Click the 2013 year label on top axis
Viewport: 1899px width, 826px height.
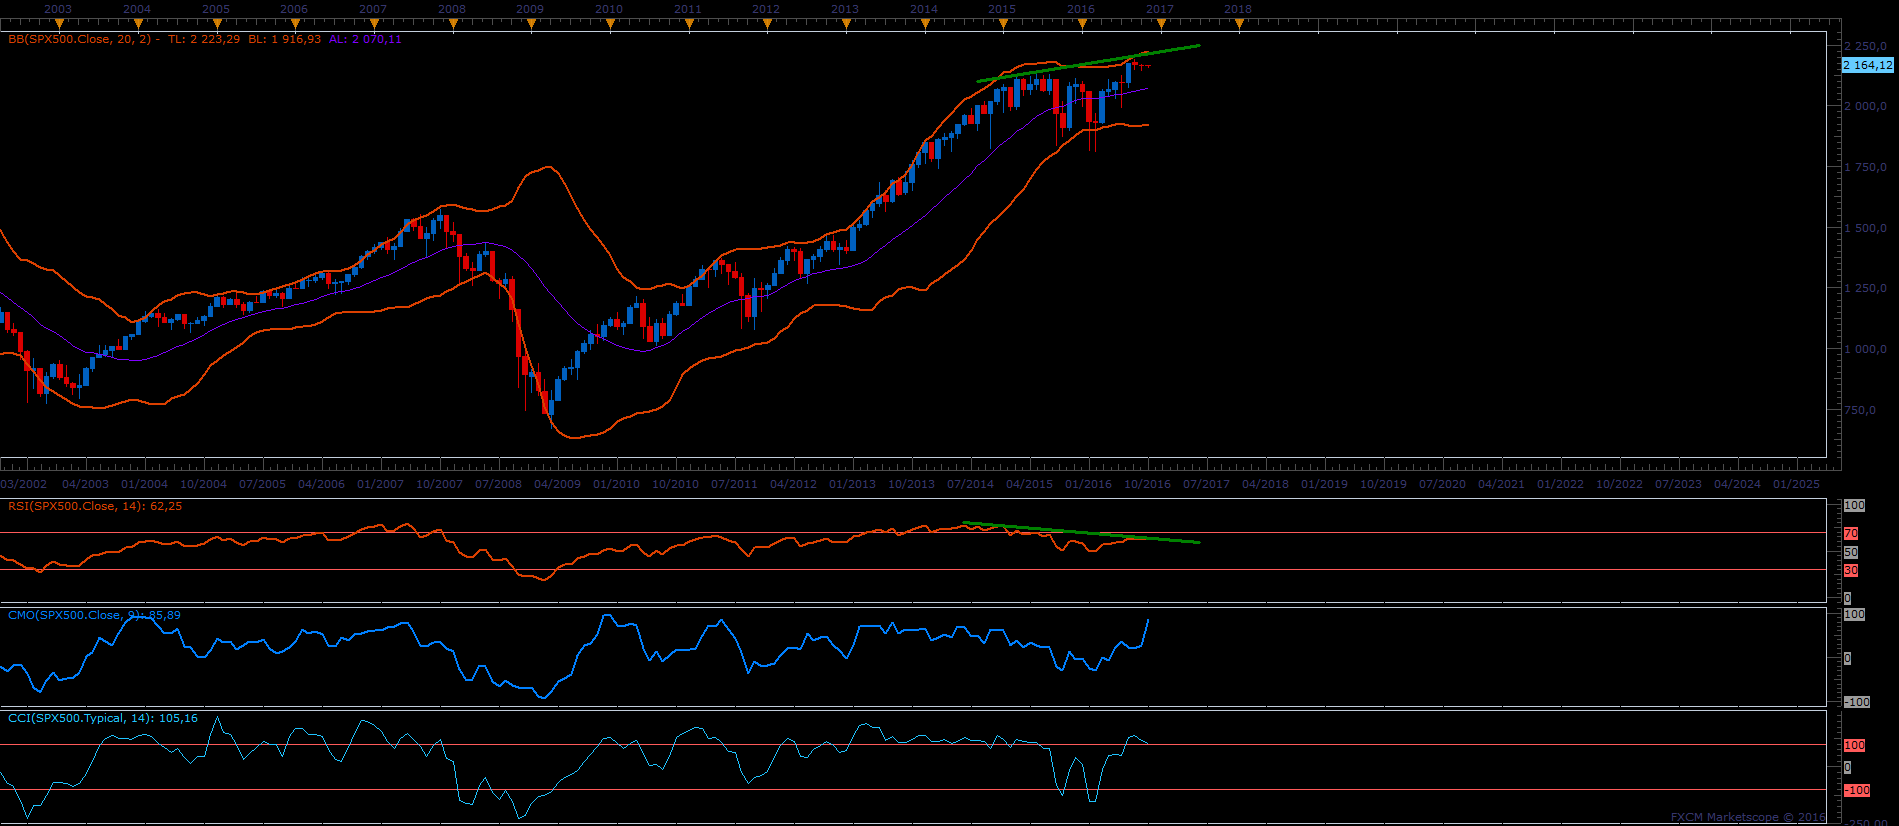click(845, 9)
